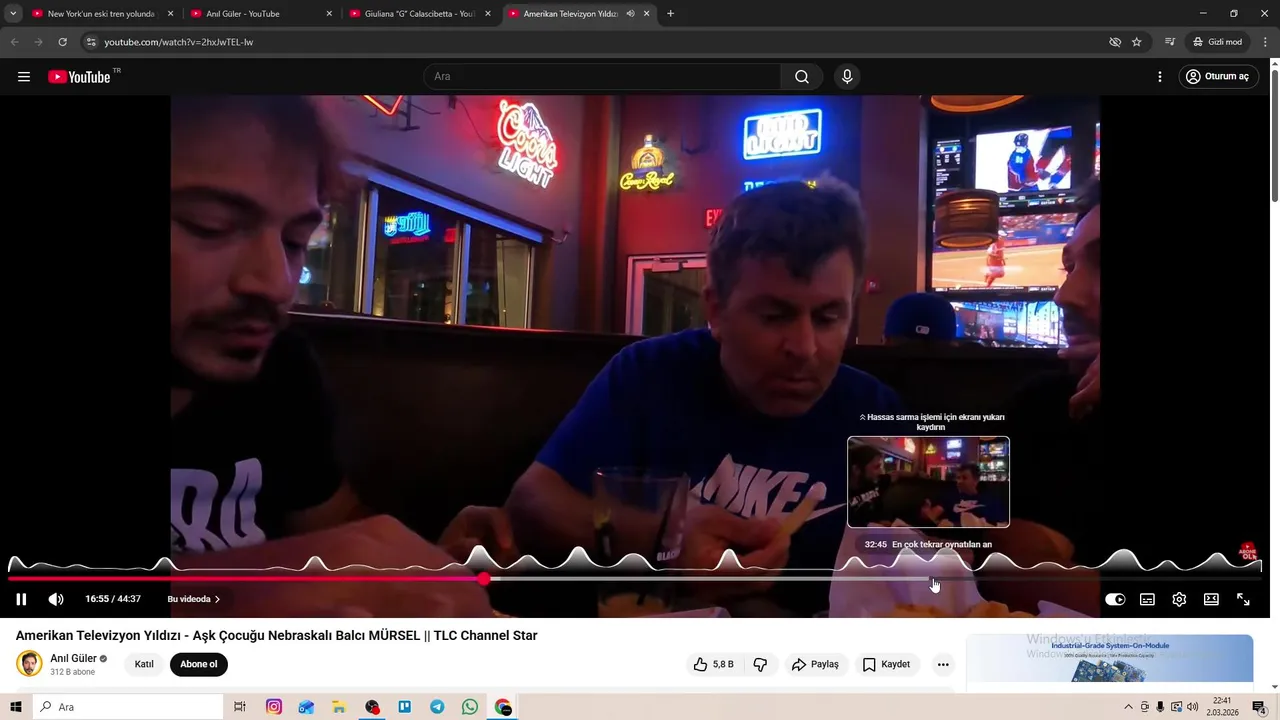Image resolution: width=1280 pixels, height=720 pixels.
Task: Open WhatsApp from the taskbar
Action: pos(470,707)
